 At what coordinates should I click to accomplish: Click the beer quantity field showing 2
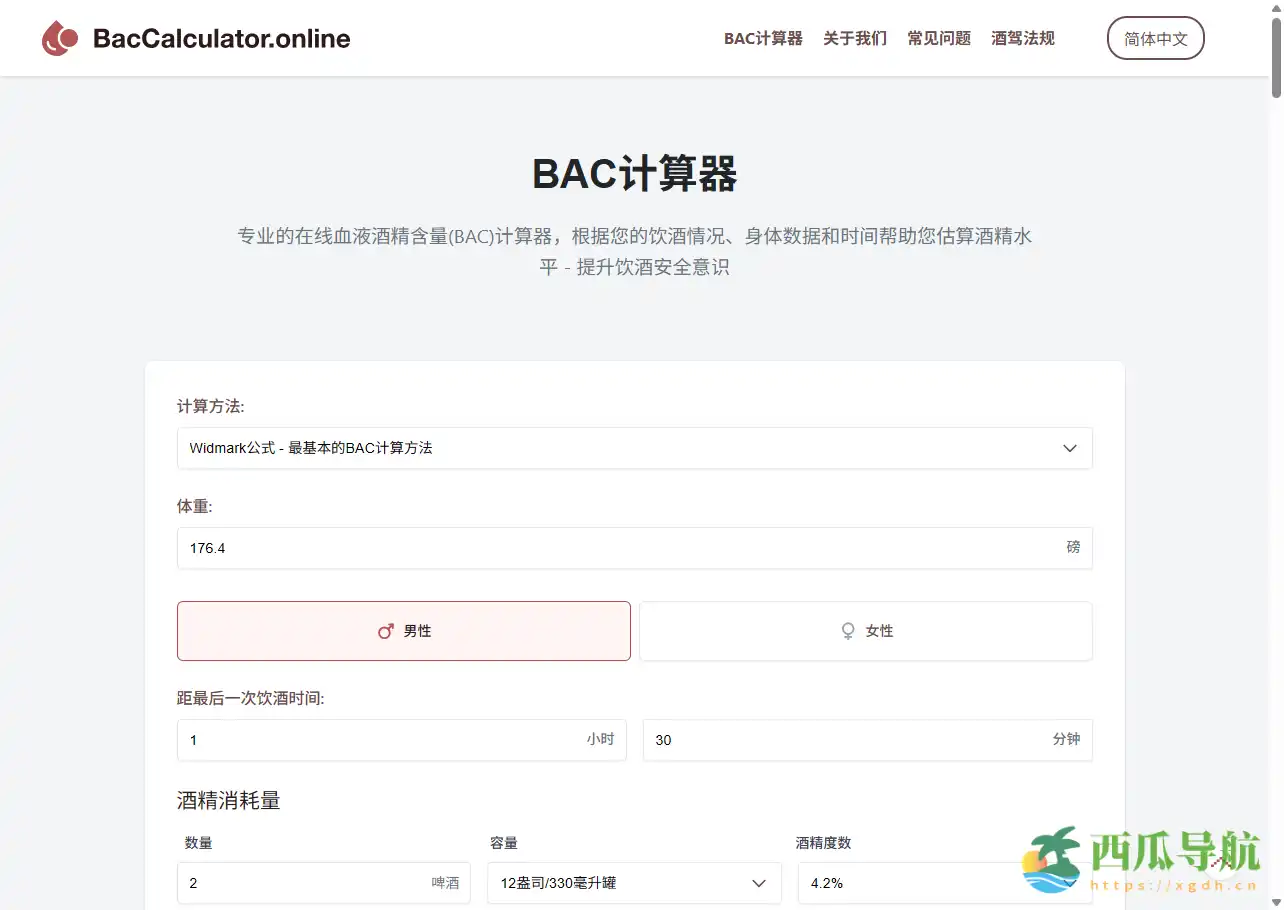point(323,883)
